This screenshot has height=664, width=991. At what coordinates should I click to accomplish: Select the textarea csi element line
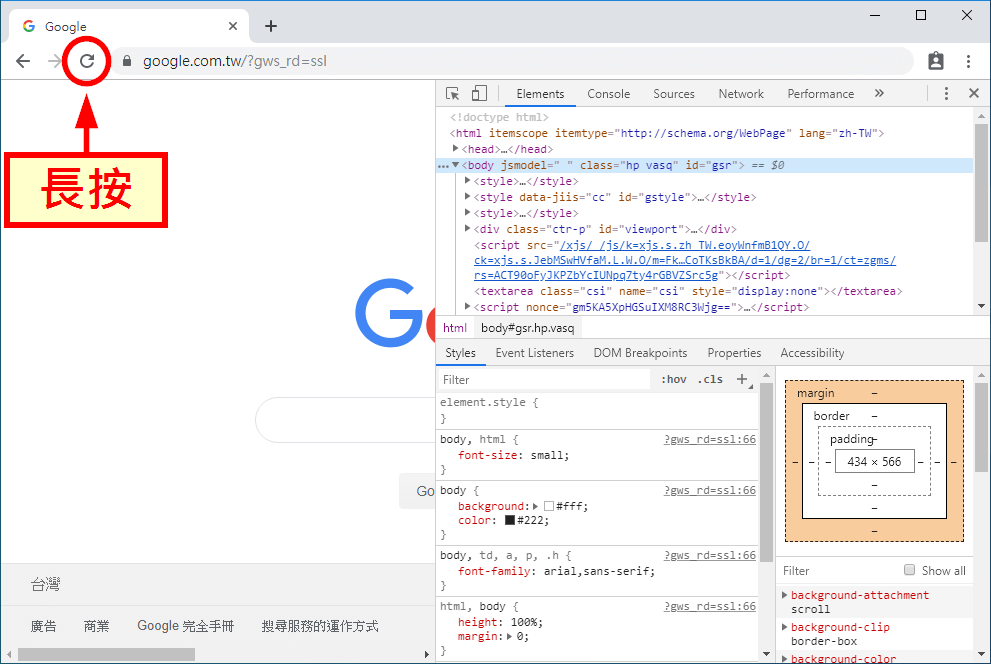pos(688,291)
